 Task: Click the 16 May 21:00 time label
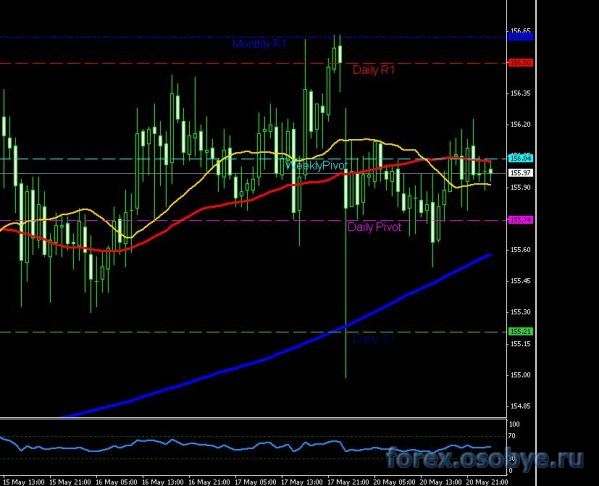tap(209, 482)
